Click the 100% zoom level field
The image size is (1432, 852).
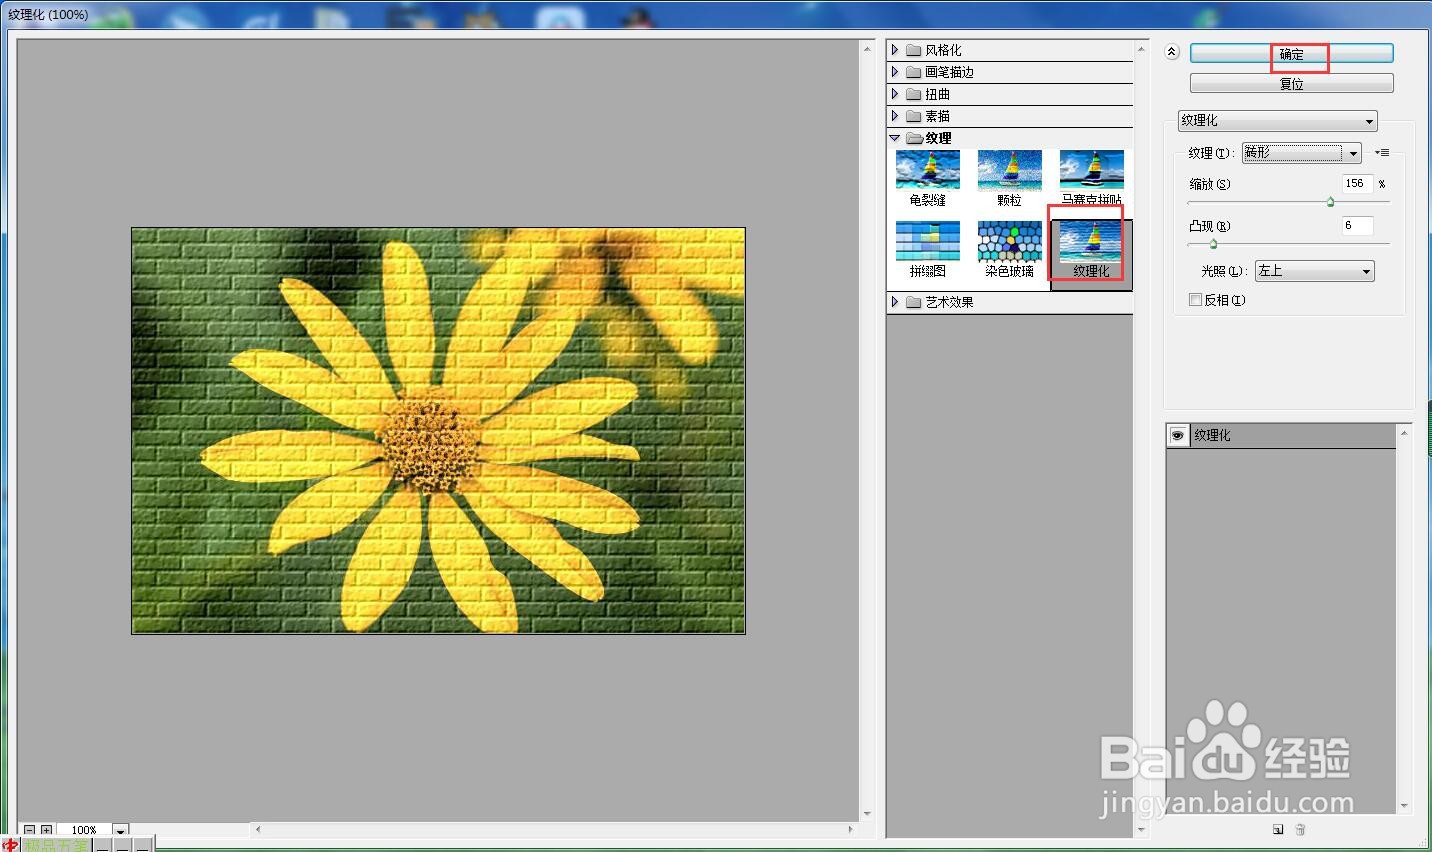85,830
